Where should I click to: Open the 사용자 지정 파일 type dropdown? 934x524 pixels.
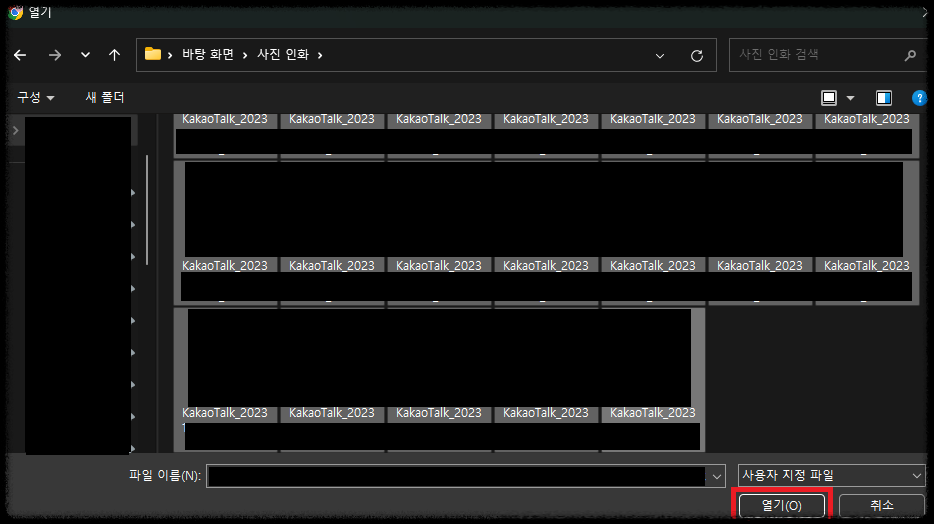[832, 475]
